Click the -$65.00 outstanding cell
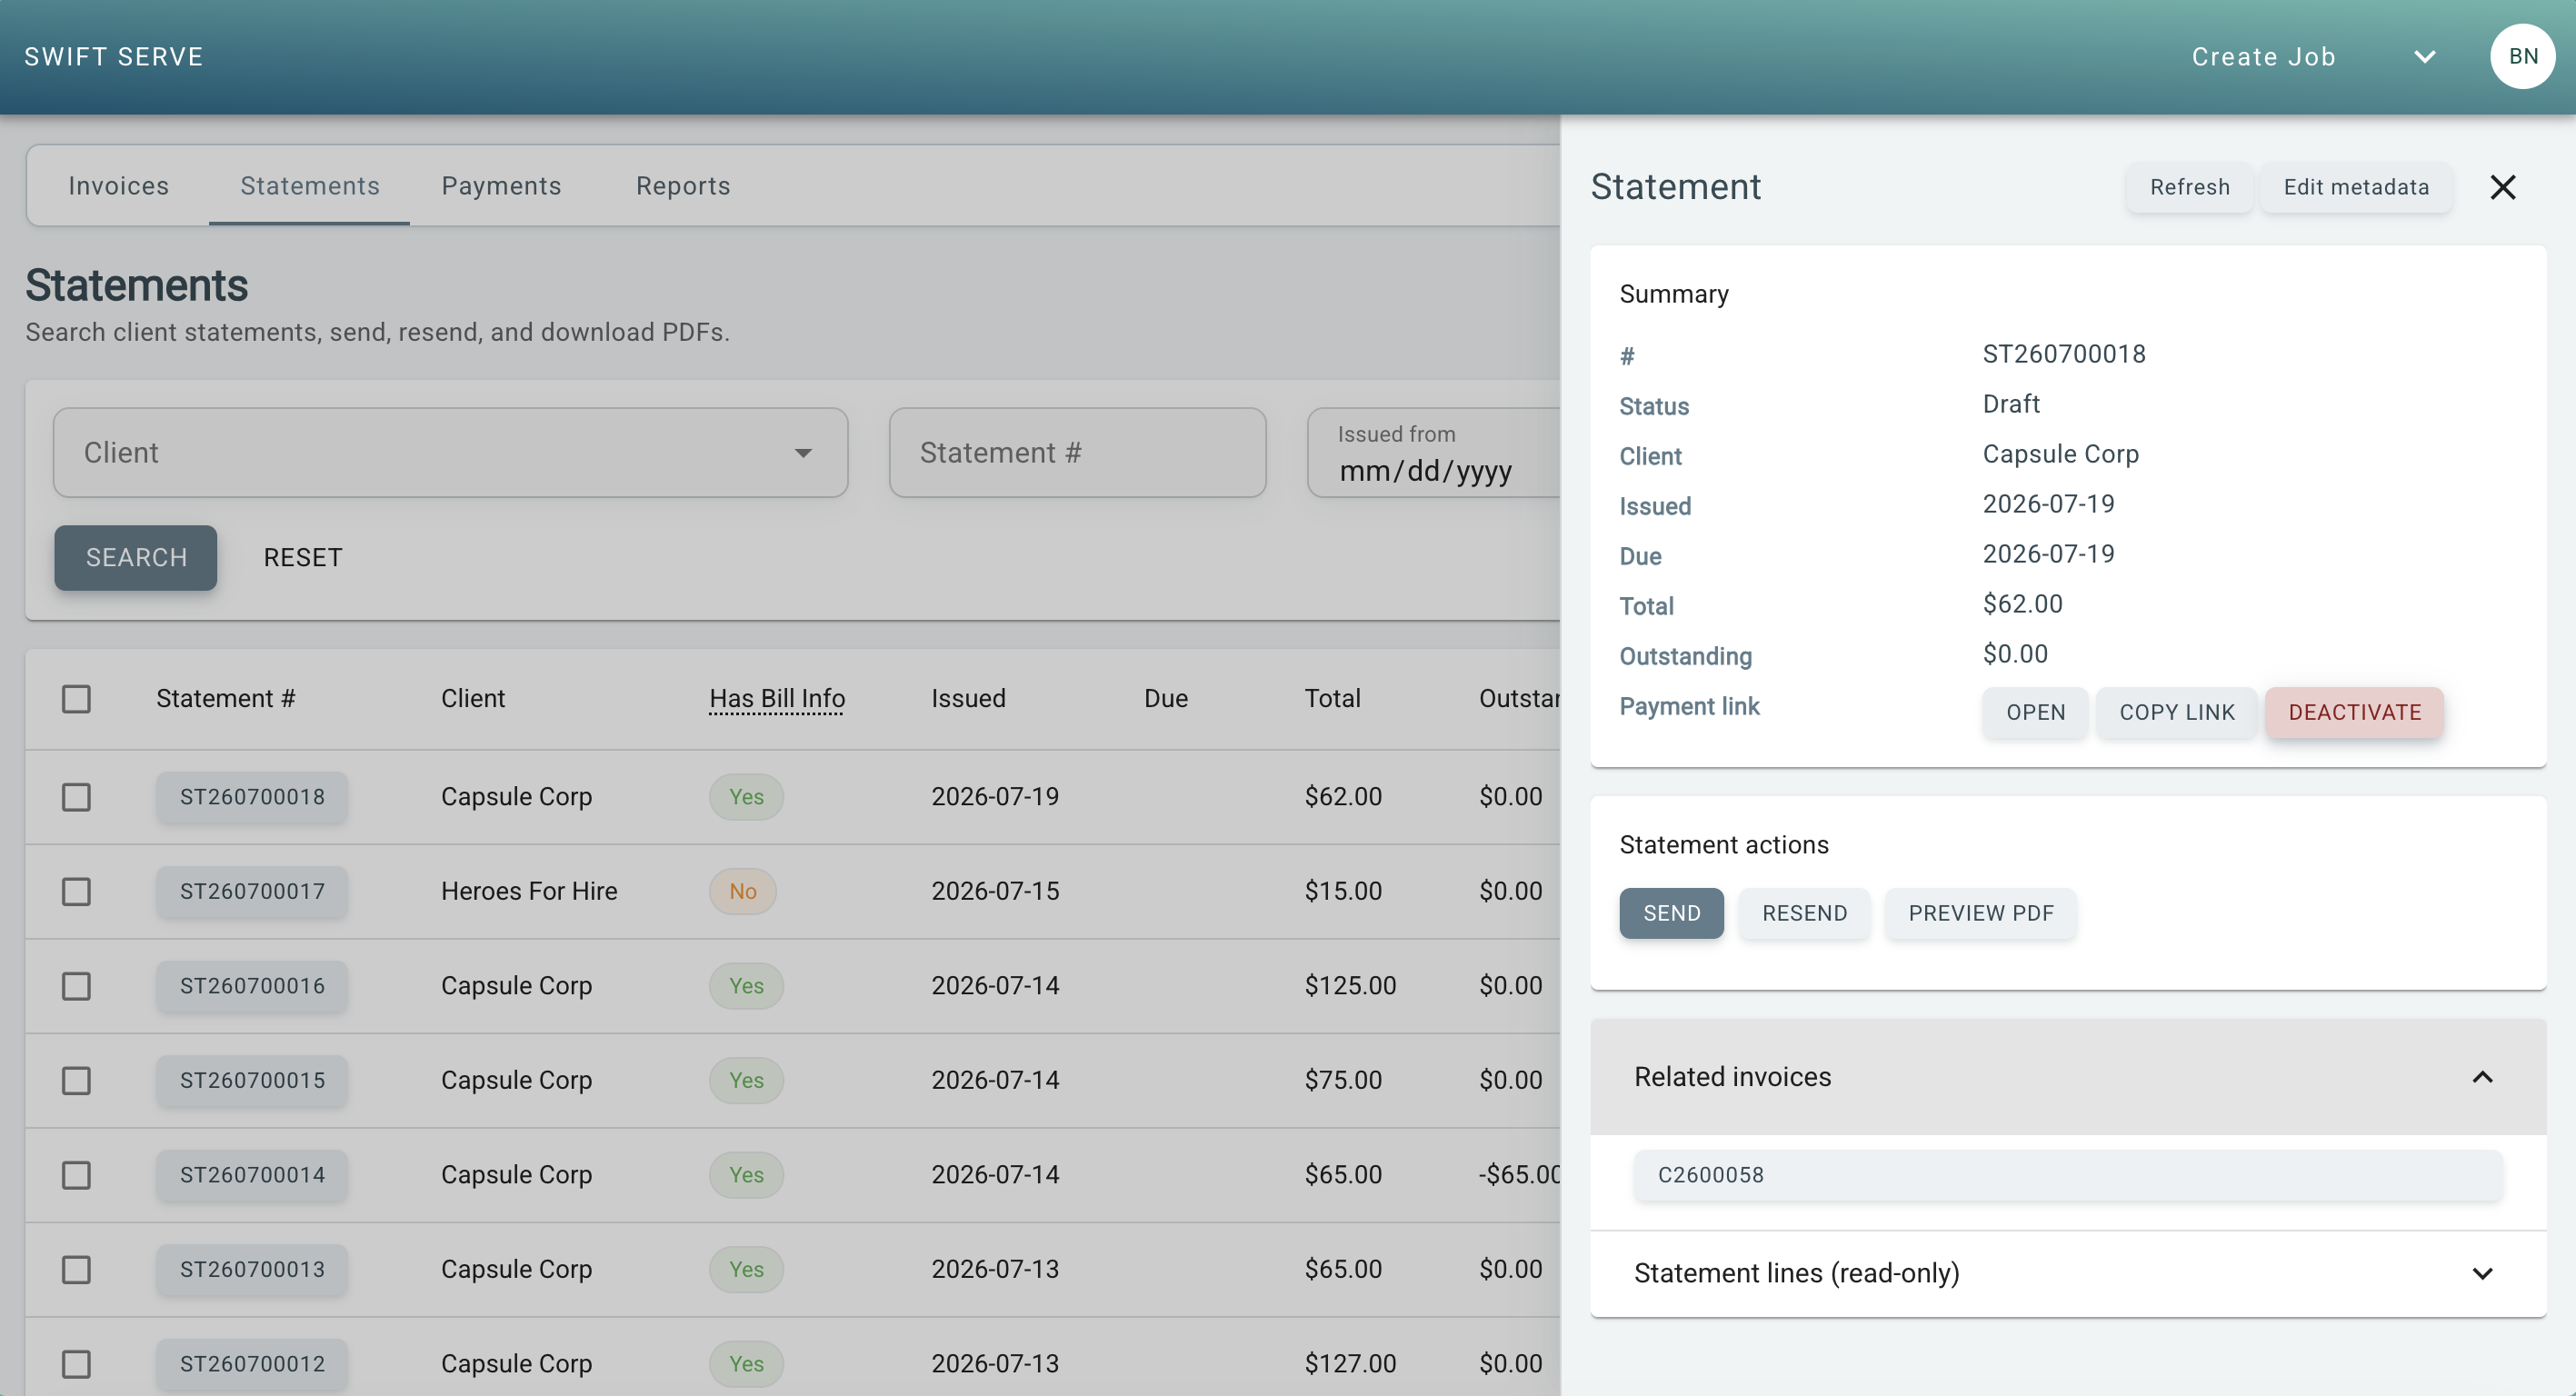This screenshot has width=2576, height=1396. tap(1519, 1175)
